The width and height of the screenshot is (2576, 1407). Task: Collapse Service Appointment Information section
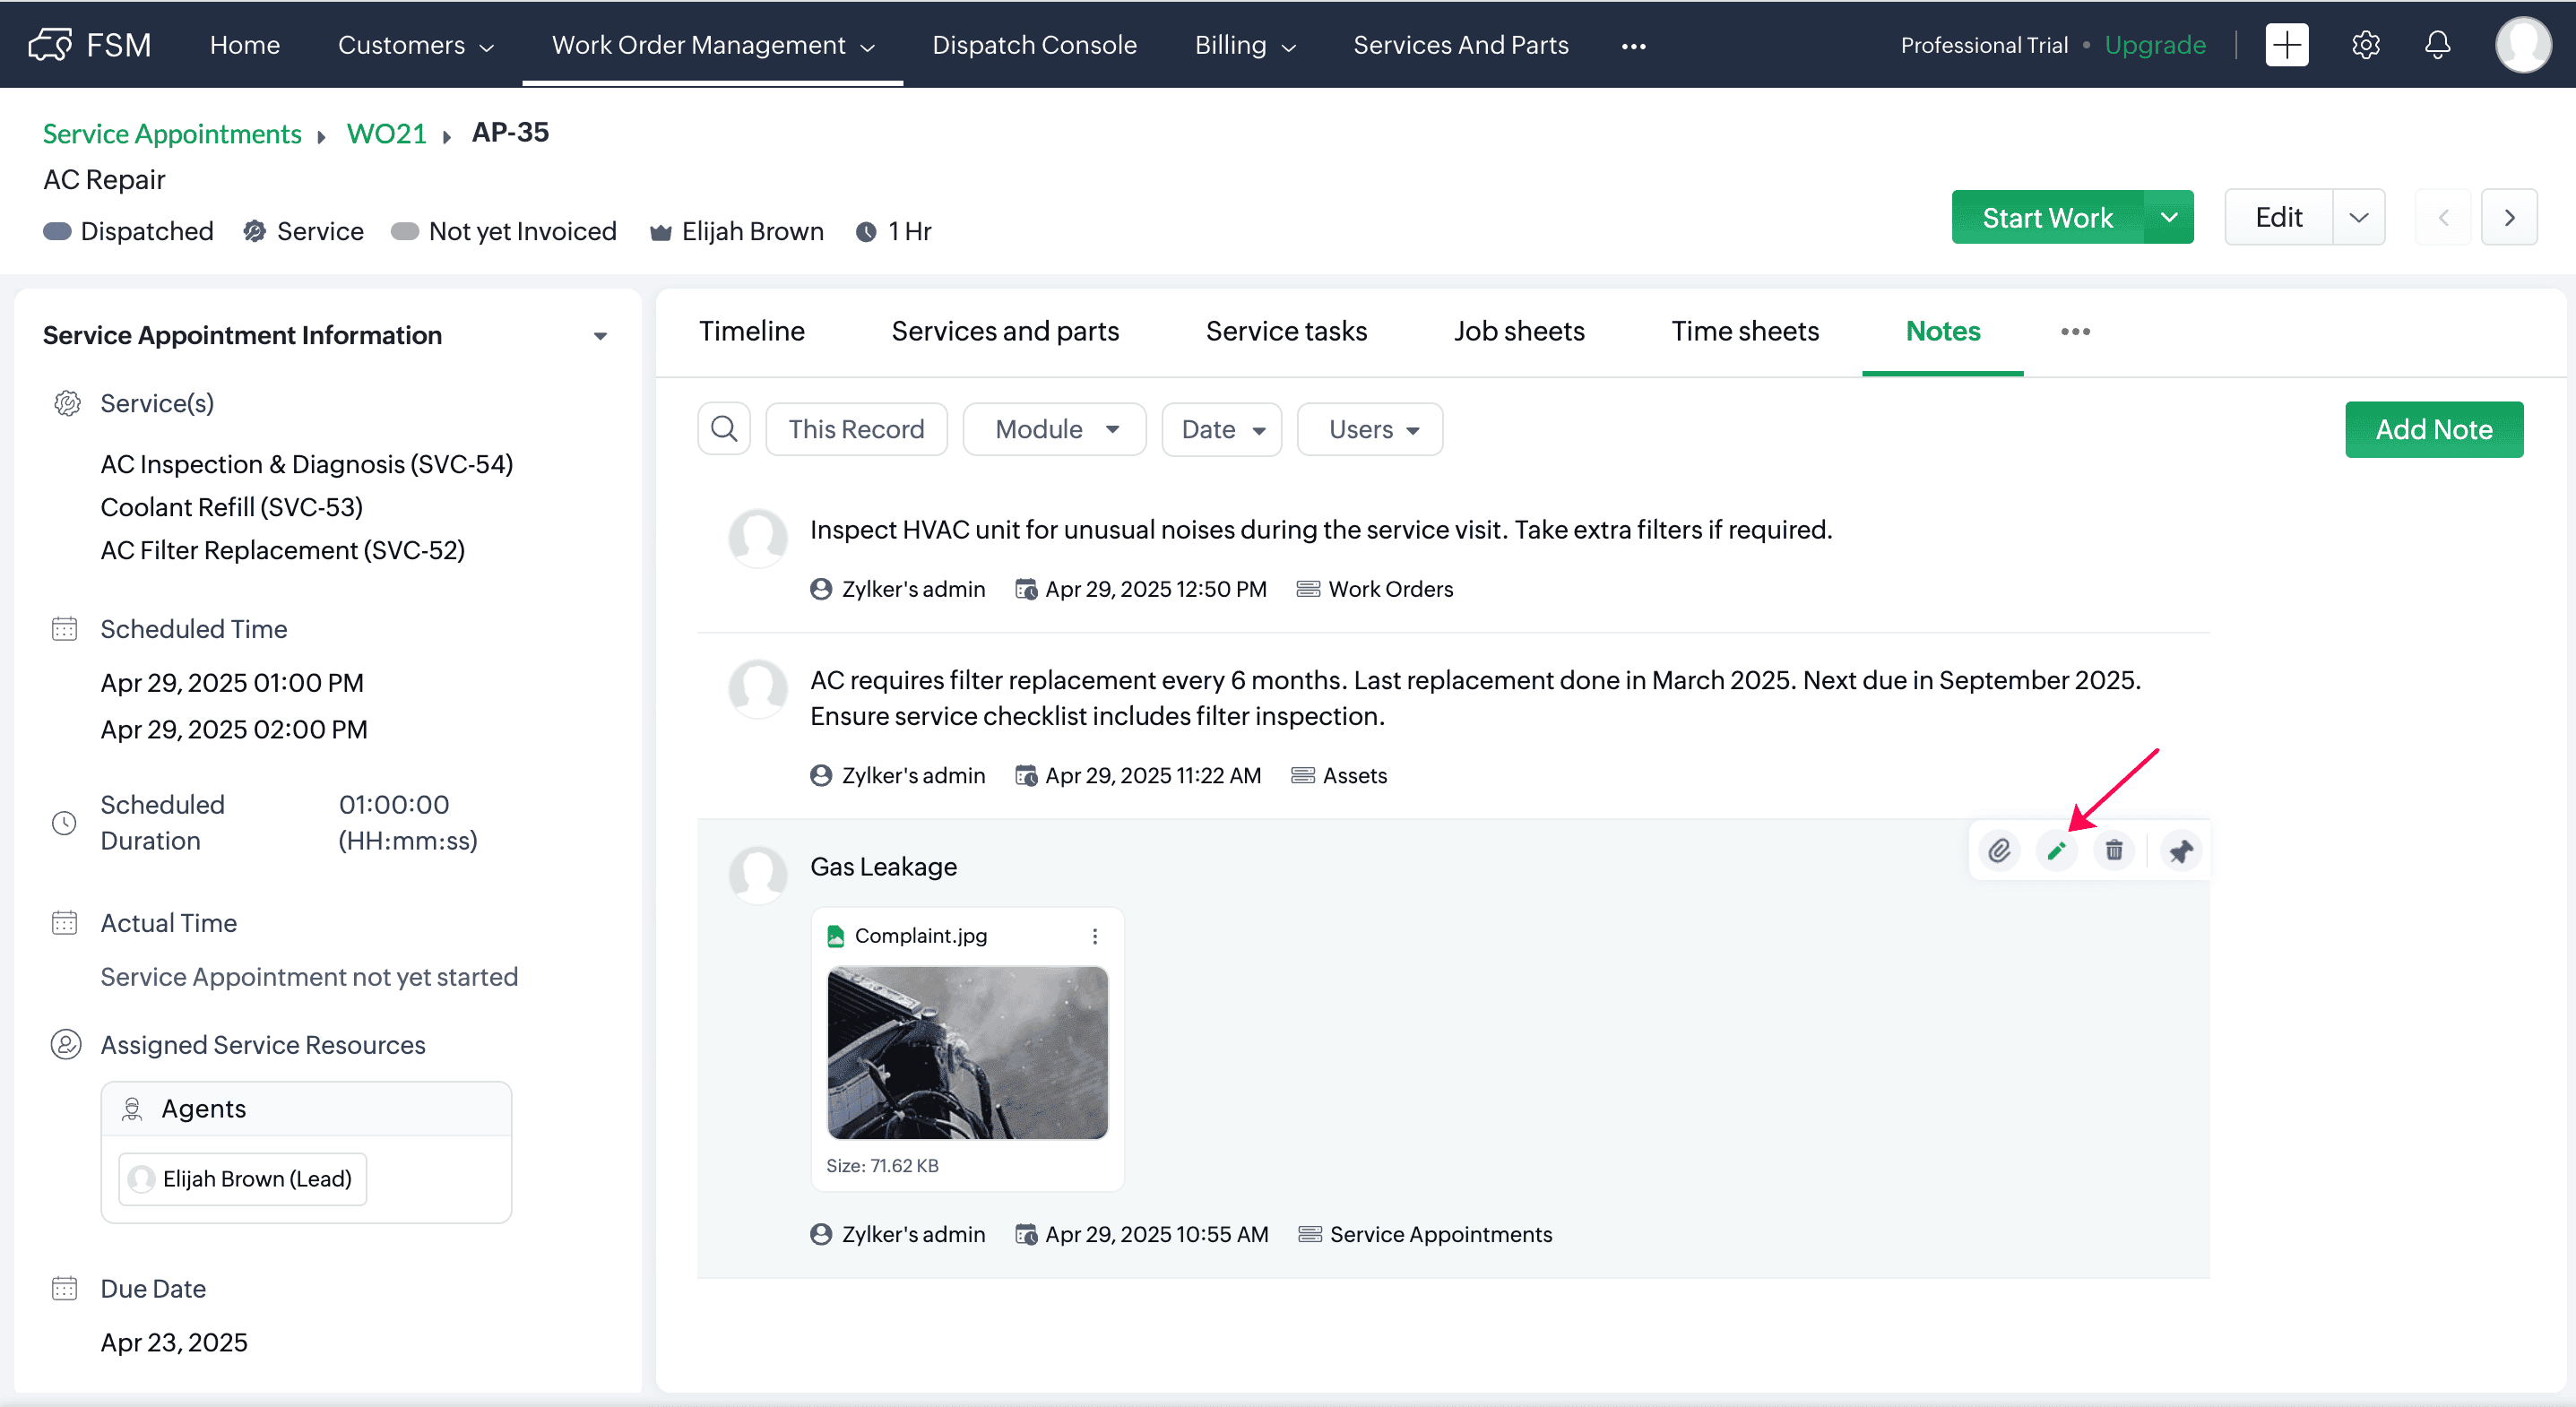[x=600, y=336]
